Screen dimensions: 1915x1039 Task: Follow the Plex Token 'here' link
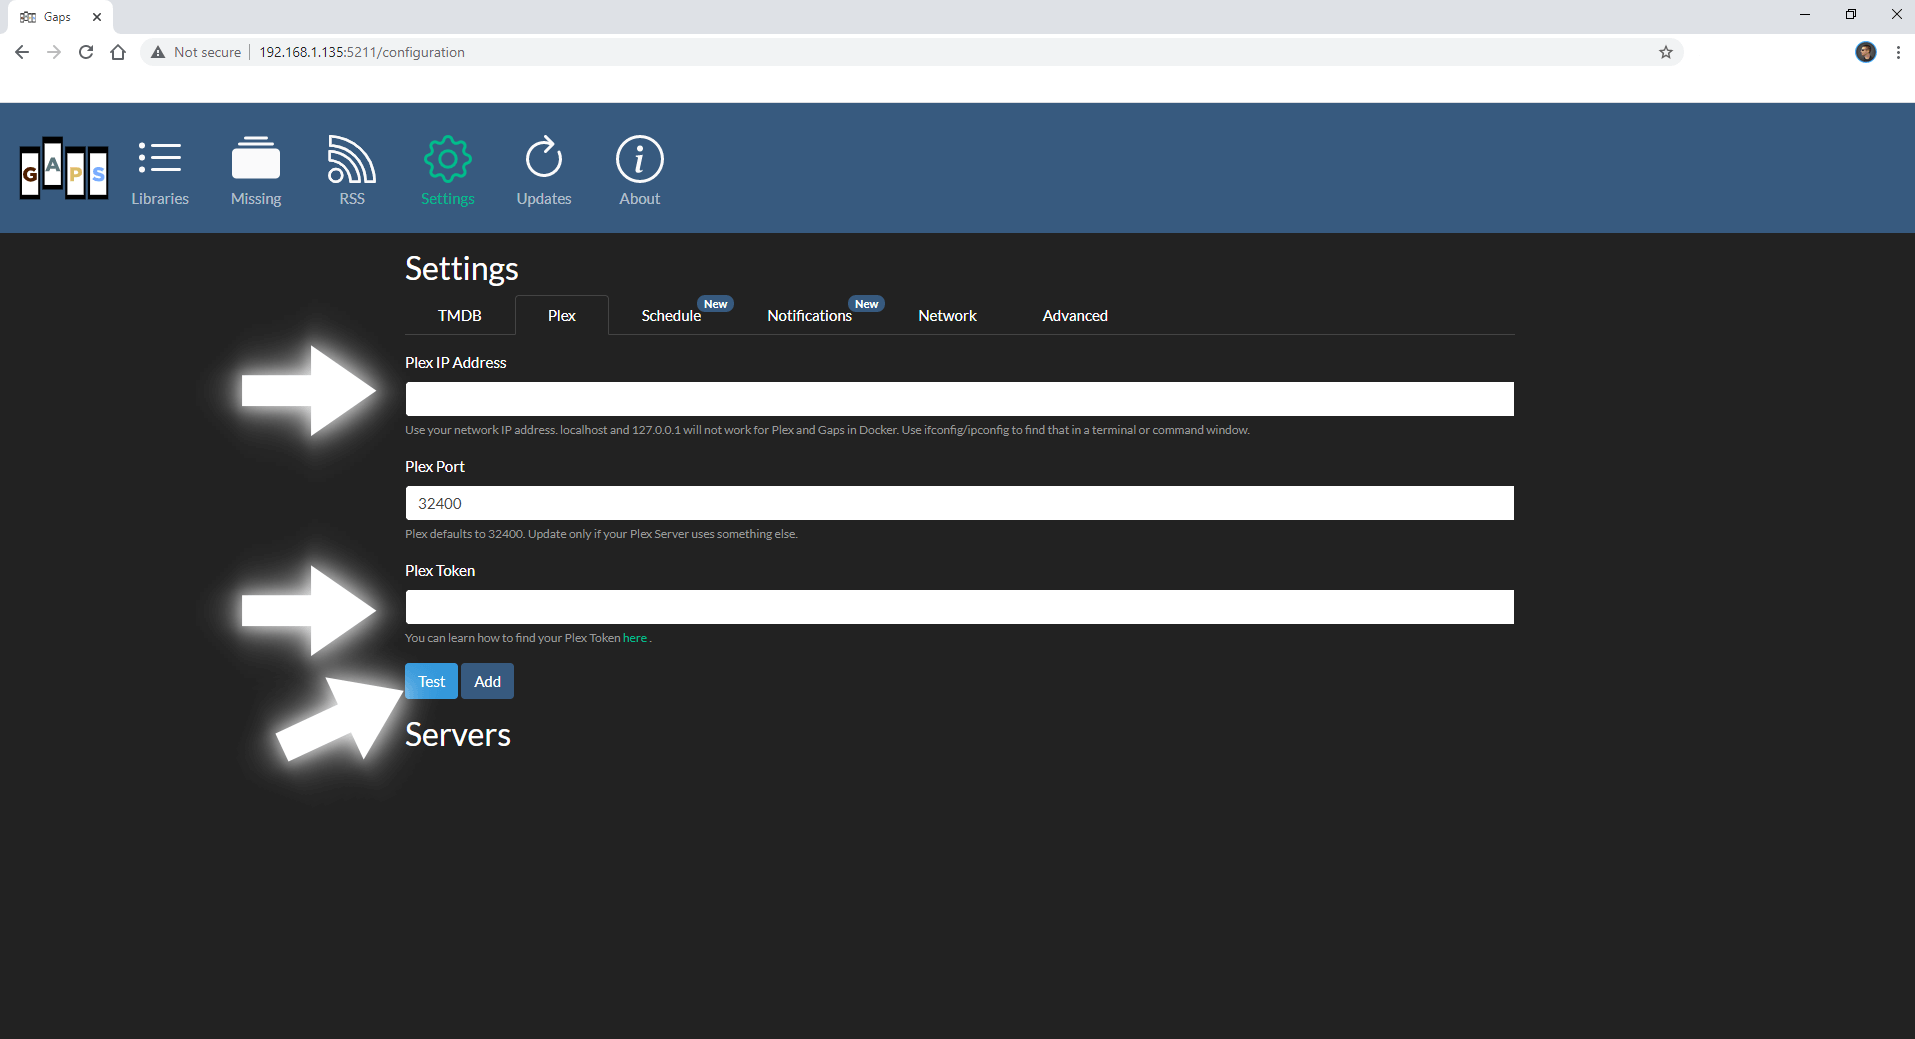tap(635, 638)
